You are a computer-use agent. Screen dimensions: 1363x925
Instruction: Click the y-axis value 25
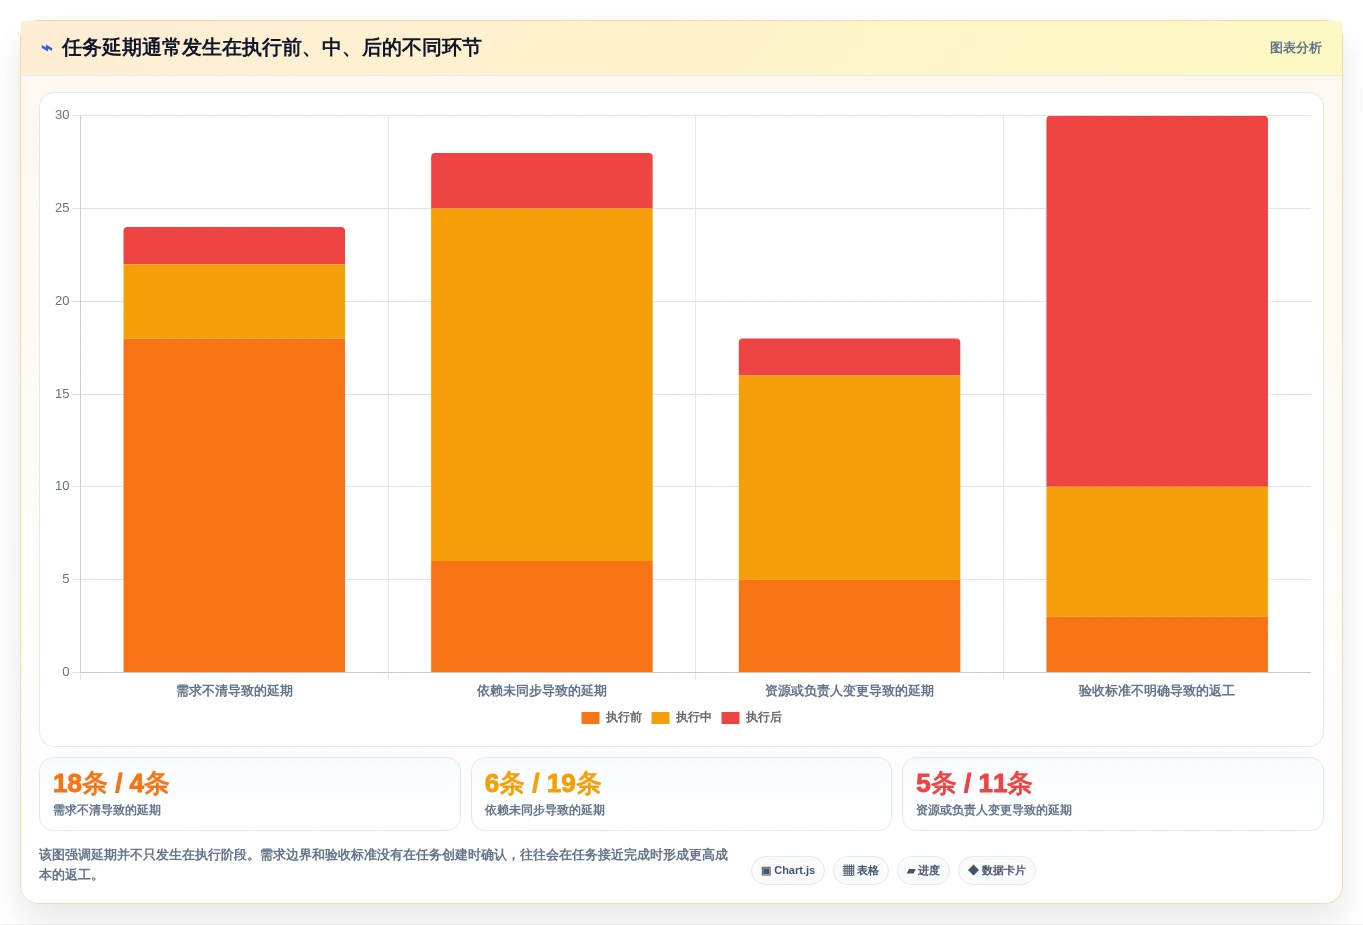pyautogui.click(x=62, y=208)
